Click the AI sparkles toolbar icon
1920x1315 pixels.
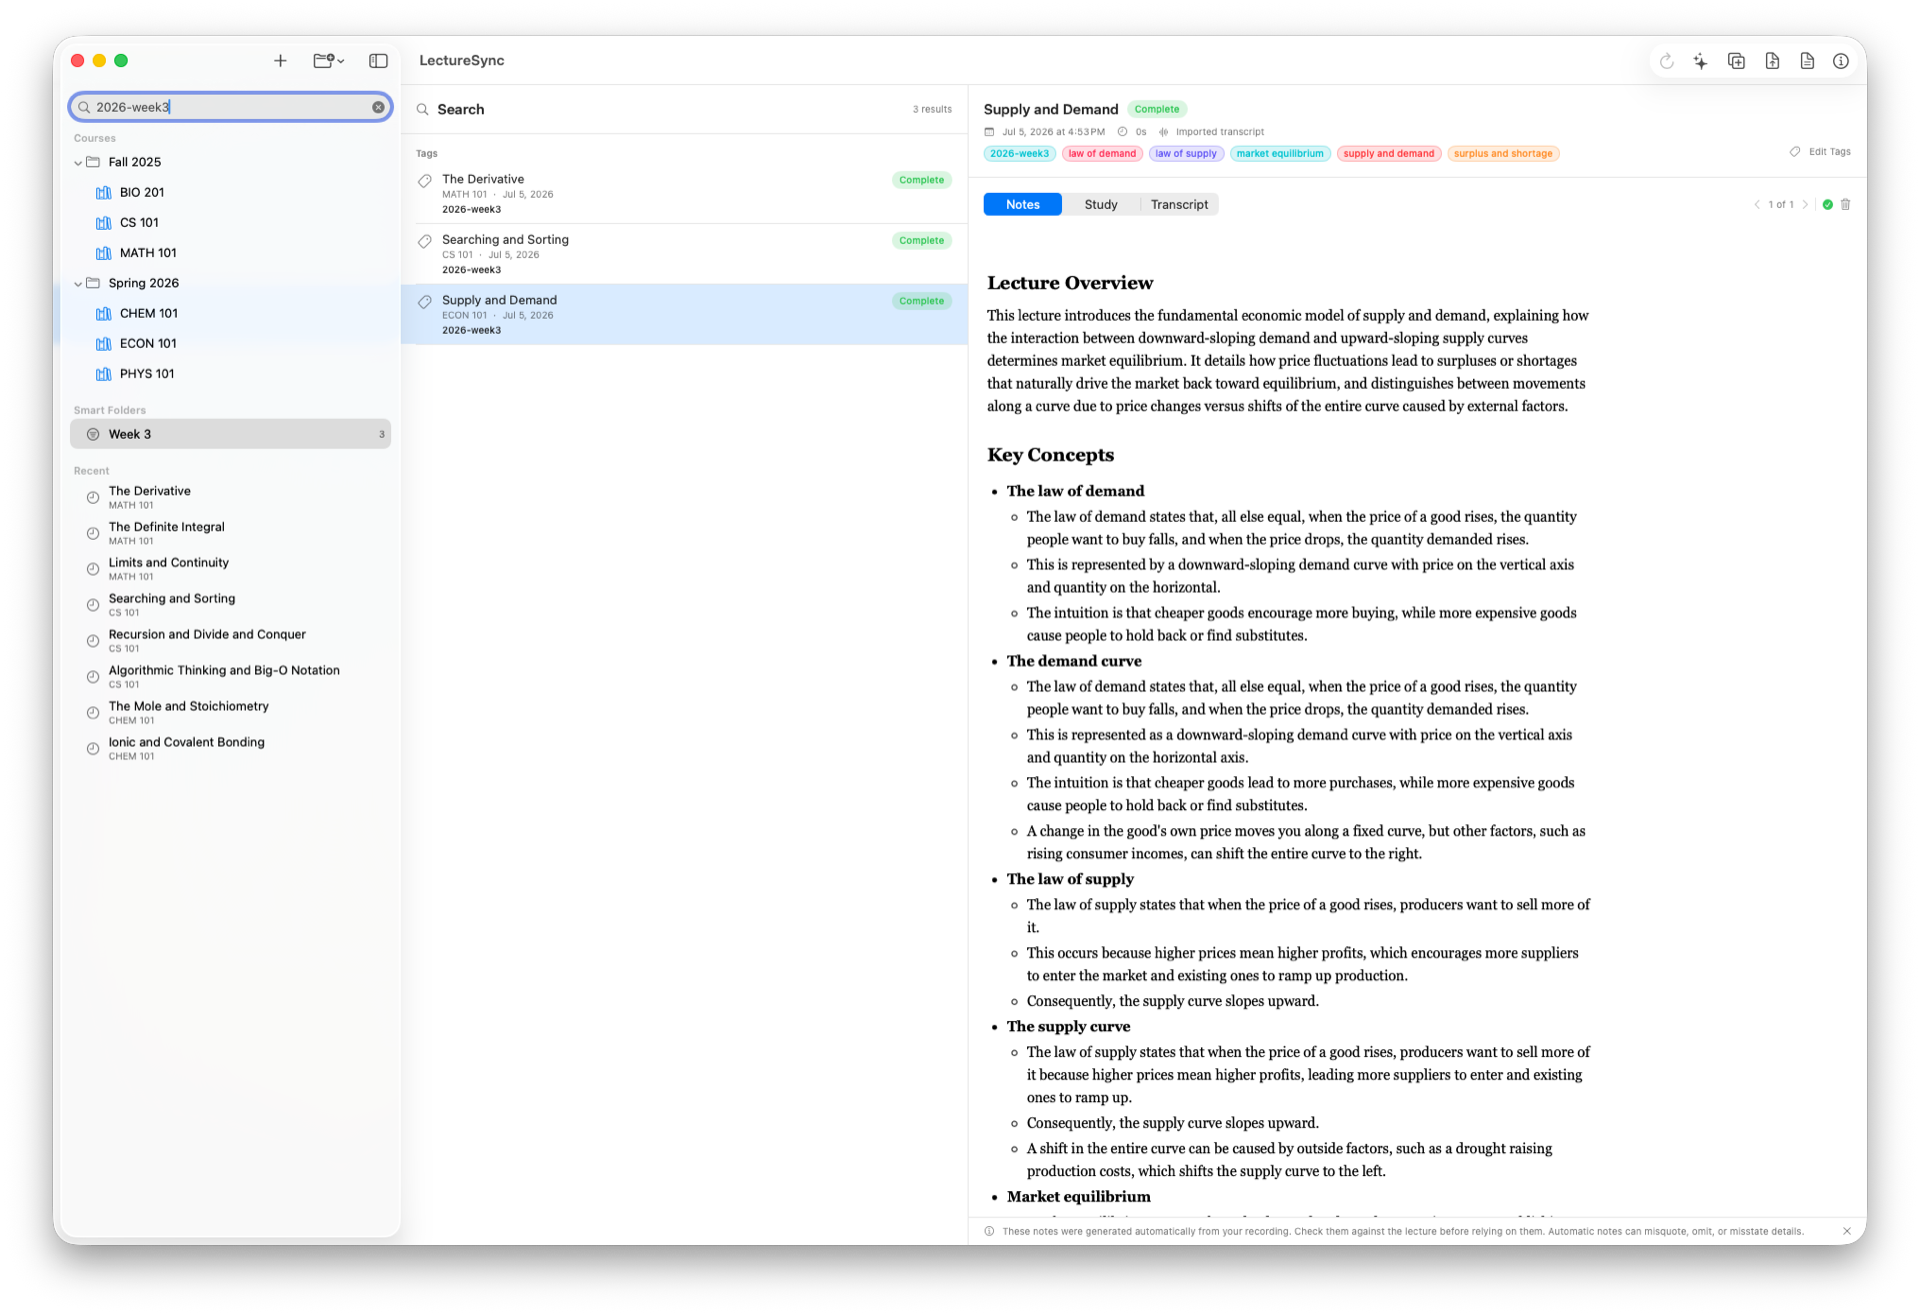1700,61
